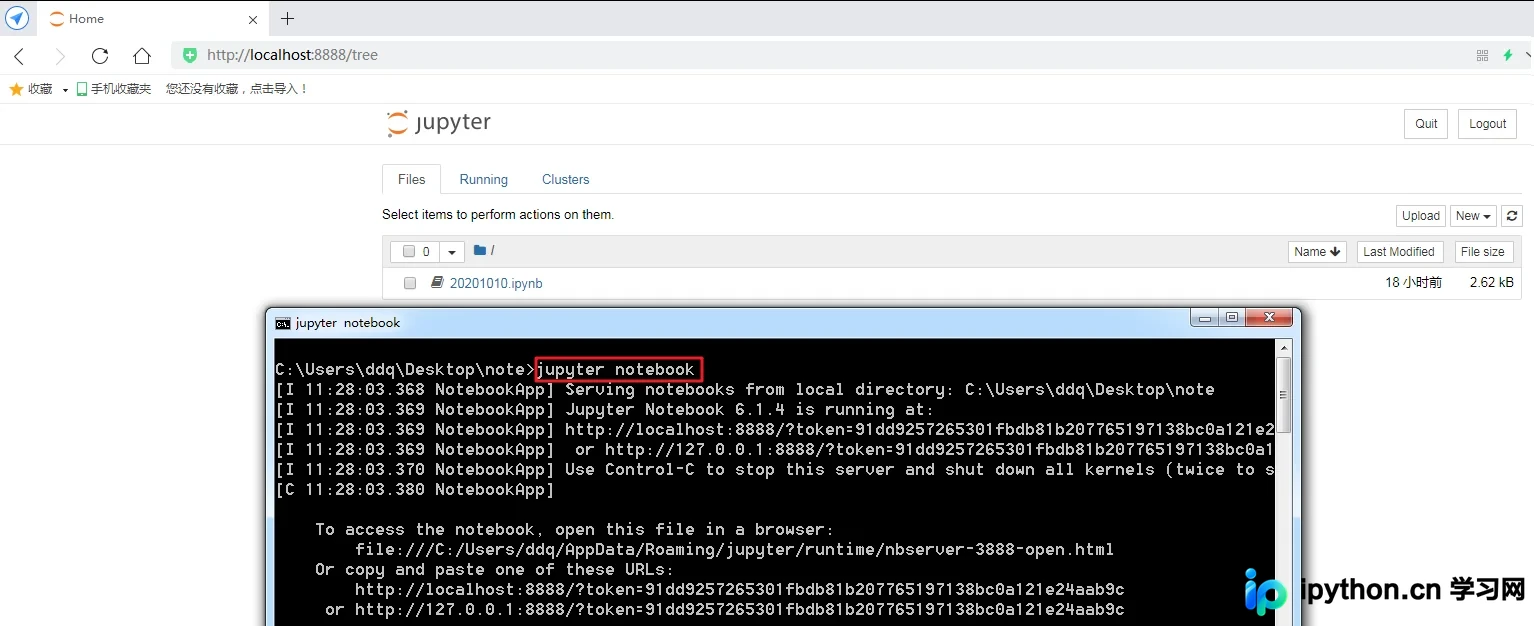Screen dimensions: 1534x626
Task: Click the 'Serving notebooks from local directory' line
Action: pos(745,390)
